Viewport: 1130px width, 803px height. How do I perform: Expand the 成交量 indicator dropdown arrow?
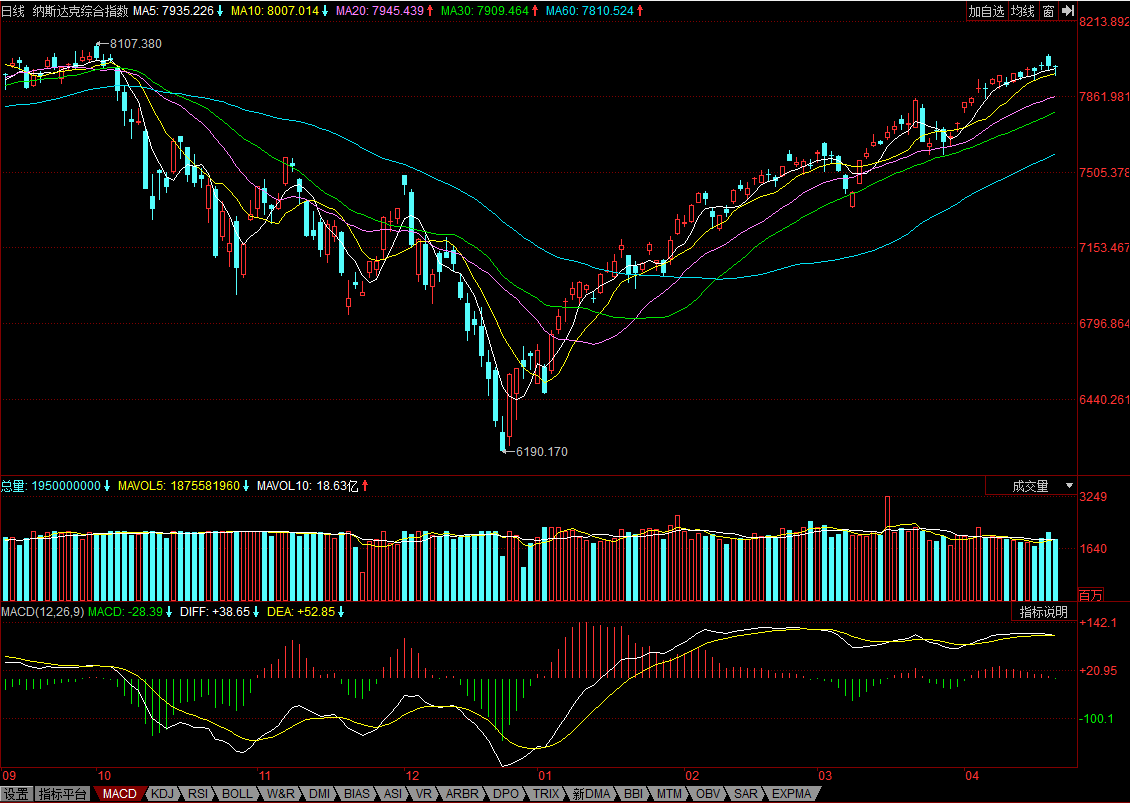click(x=1069, y=487)
